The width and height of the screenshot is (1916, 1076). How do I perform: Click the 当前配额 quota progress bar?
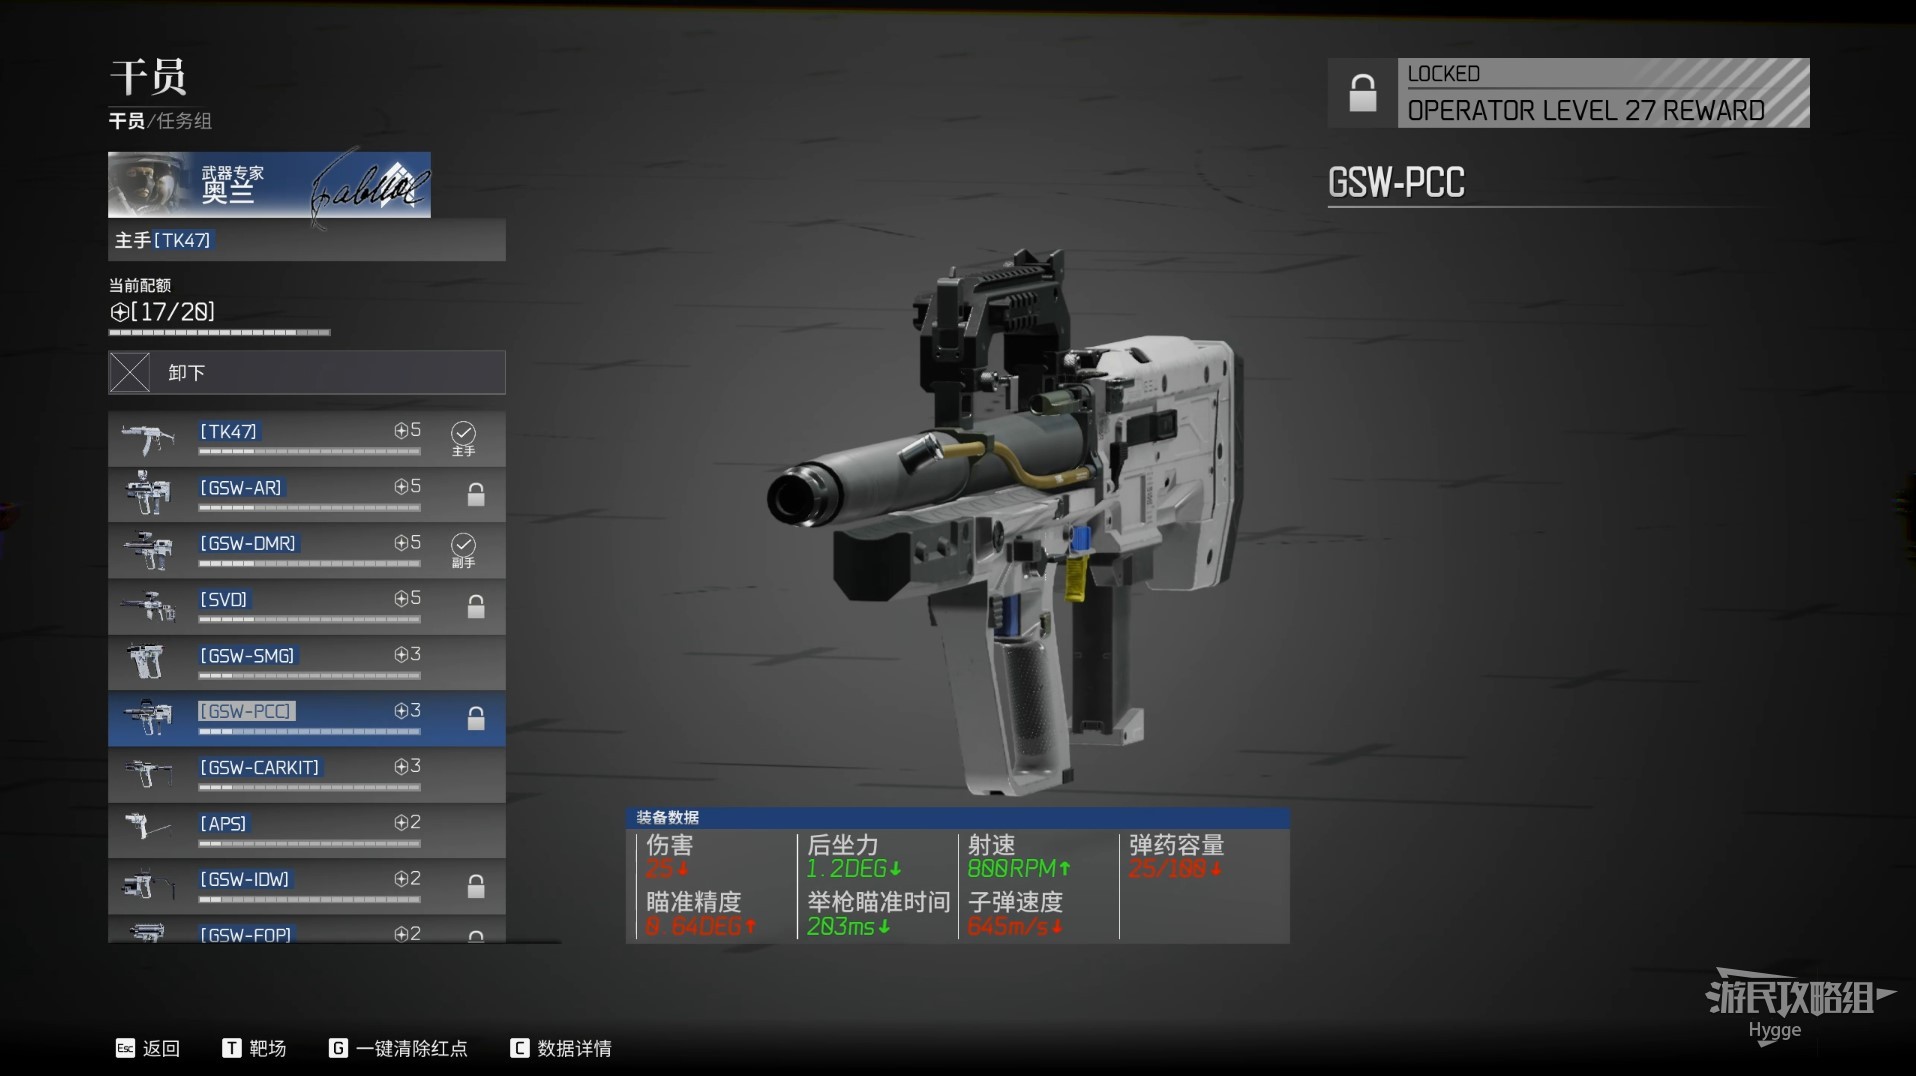(219, 332)
